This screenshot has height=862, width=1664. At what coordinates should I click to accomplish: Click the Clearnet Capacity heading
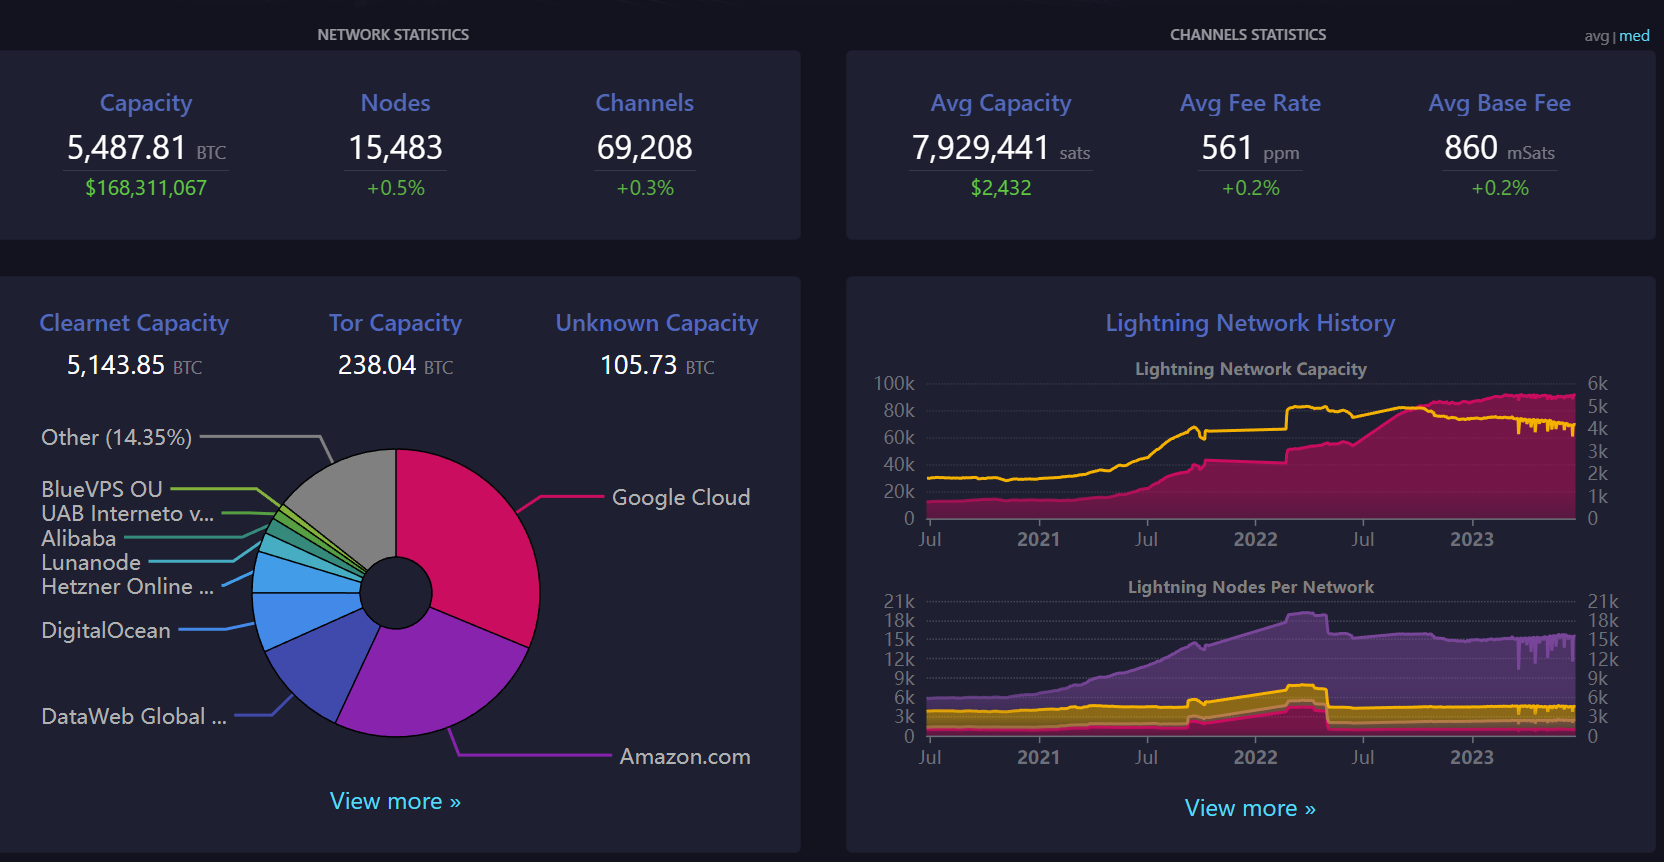(x=134, y=323)
